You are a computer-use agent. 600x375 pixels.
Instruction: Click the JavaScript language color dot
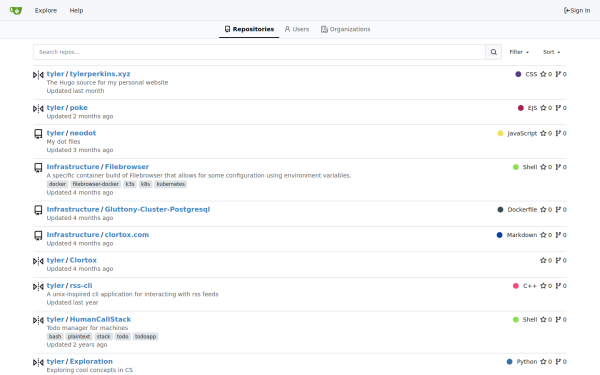pyautogui.click(x=500, y=133)
